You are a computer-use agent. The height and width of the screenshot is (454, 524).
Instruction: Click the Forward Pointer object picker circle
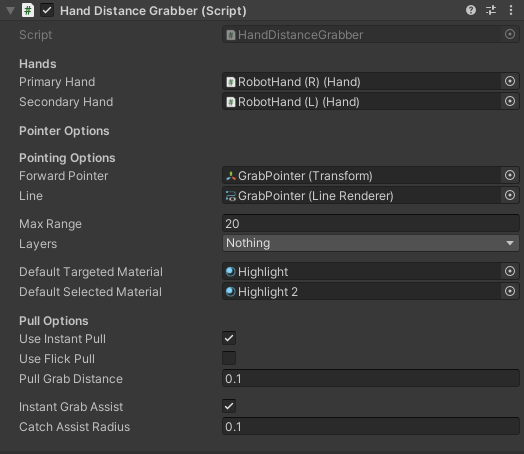510,175
